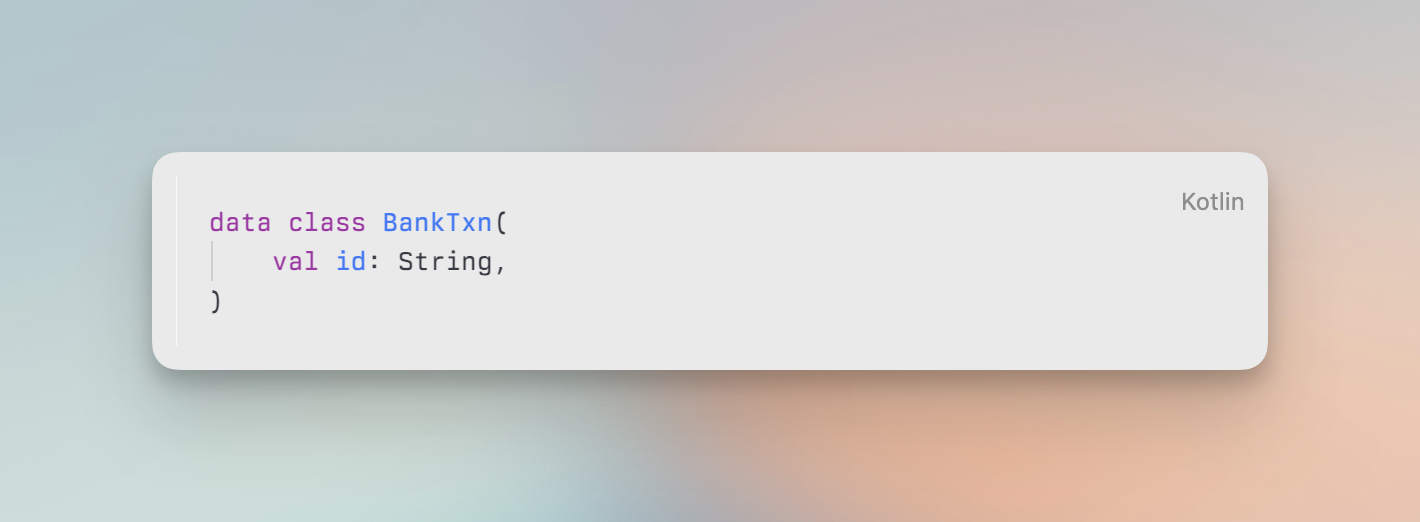This screenshot has height=522, width=1420.
Task: Click the opening parenthesis after BankTxn
Action: click(501, 222)
